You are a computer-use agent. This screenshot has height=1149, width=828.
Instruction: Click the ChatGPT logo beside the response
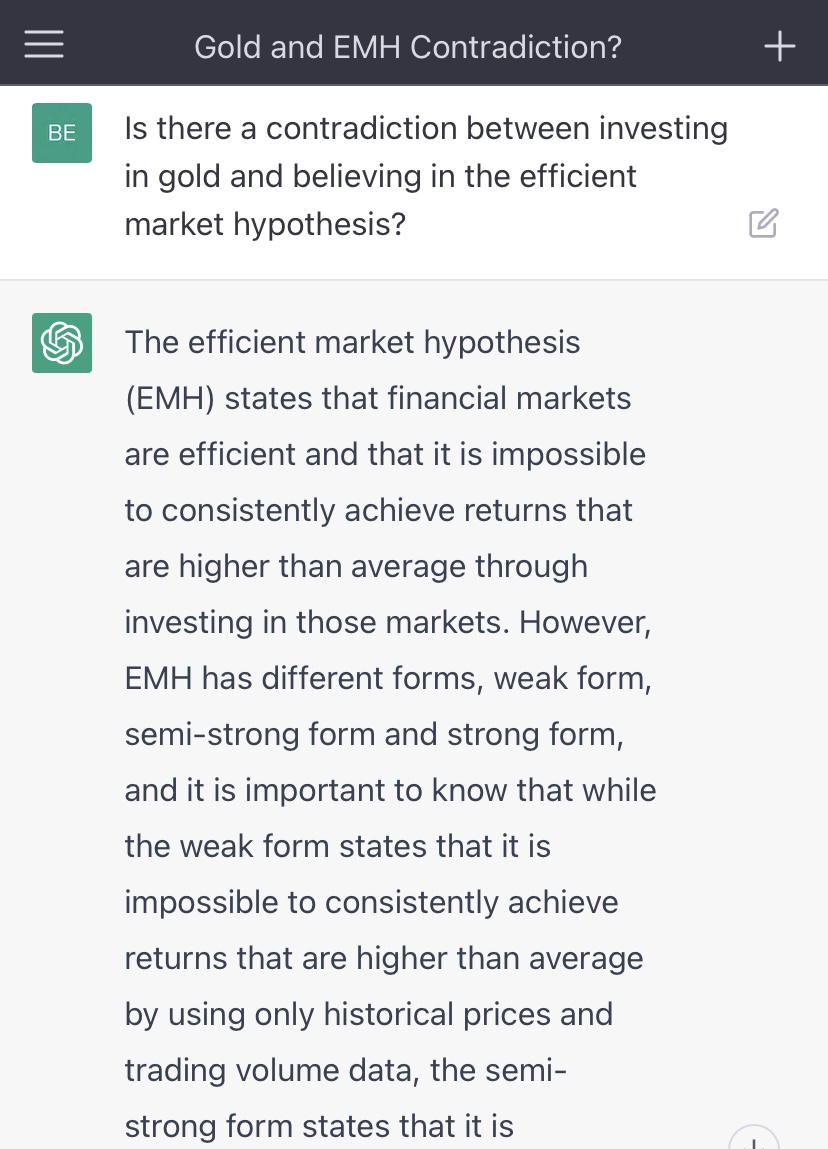tap(62, 343)
